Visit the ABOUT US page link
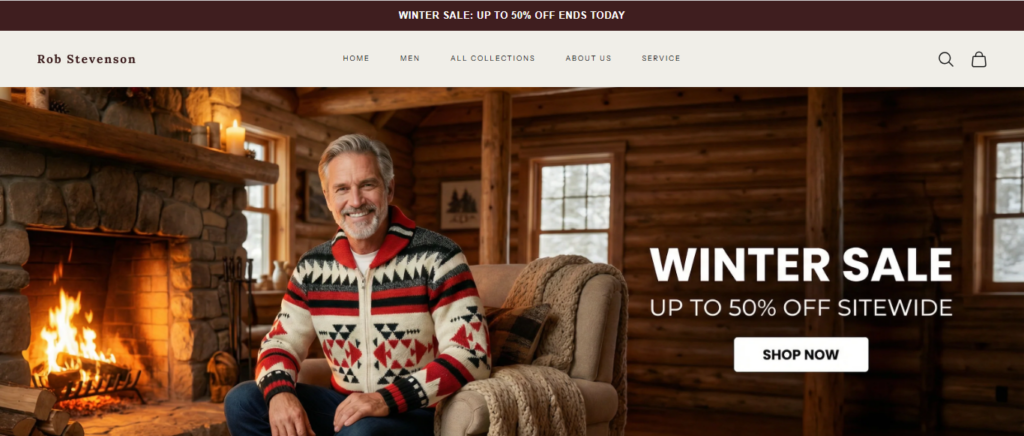1024x436 pixels. 588,58
